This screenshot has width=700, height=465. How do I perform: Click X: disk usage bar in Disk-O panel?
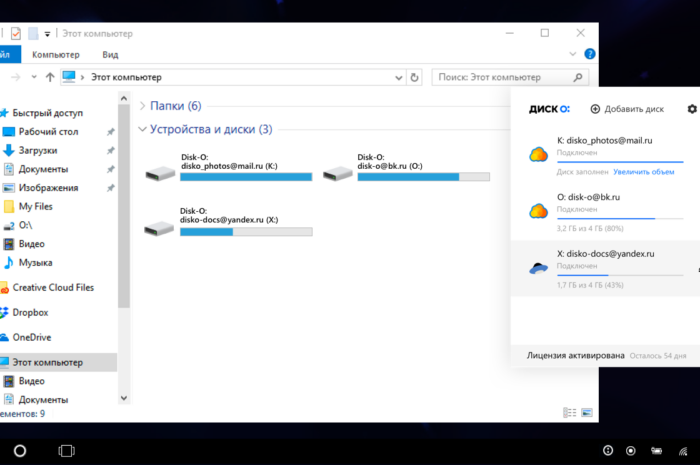pyautogui.click(x=620, y=275)
